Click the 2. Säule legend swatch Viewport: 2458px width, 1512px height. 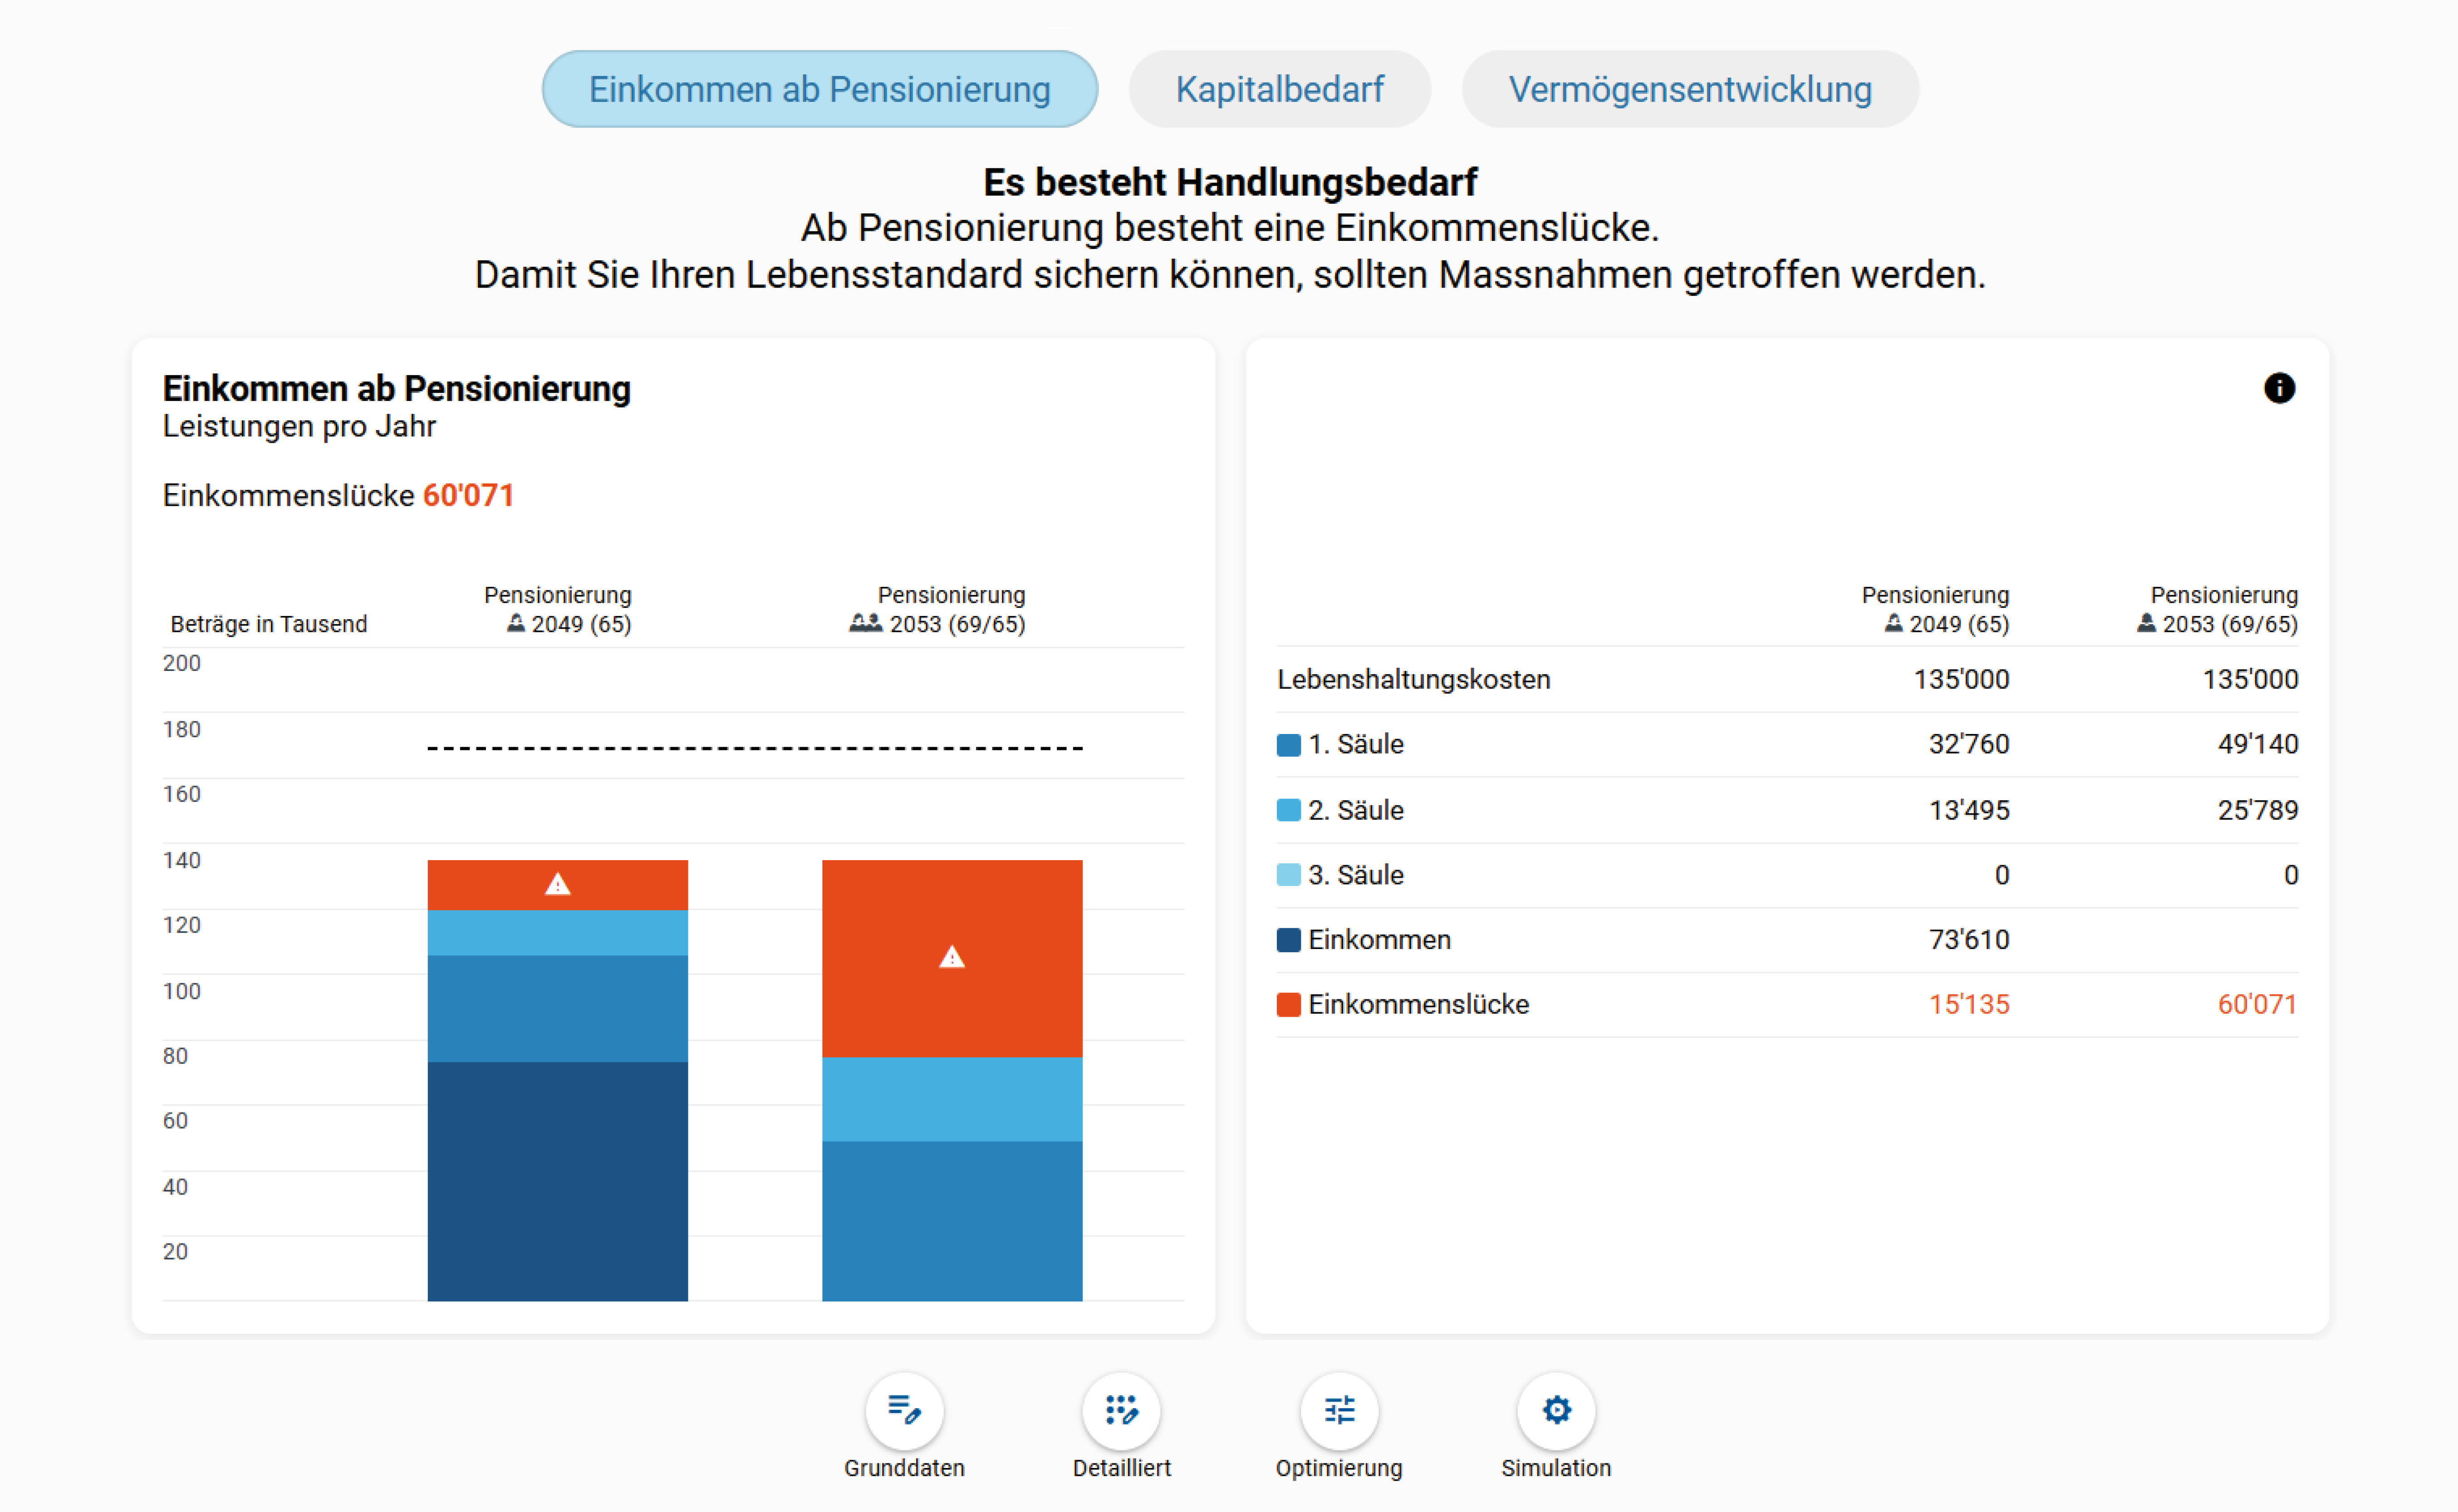tap(1288, 810)
